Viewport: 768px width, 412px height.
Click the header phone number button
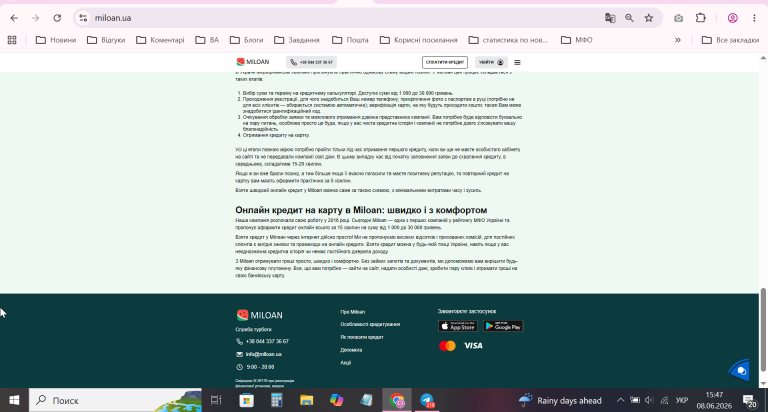312,62
